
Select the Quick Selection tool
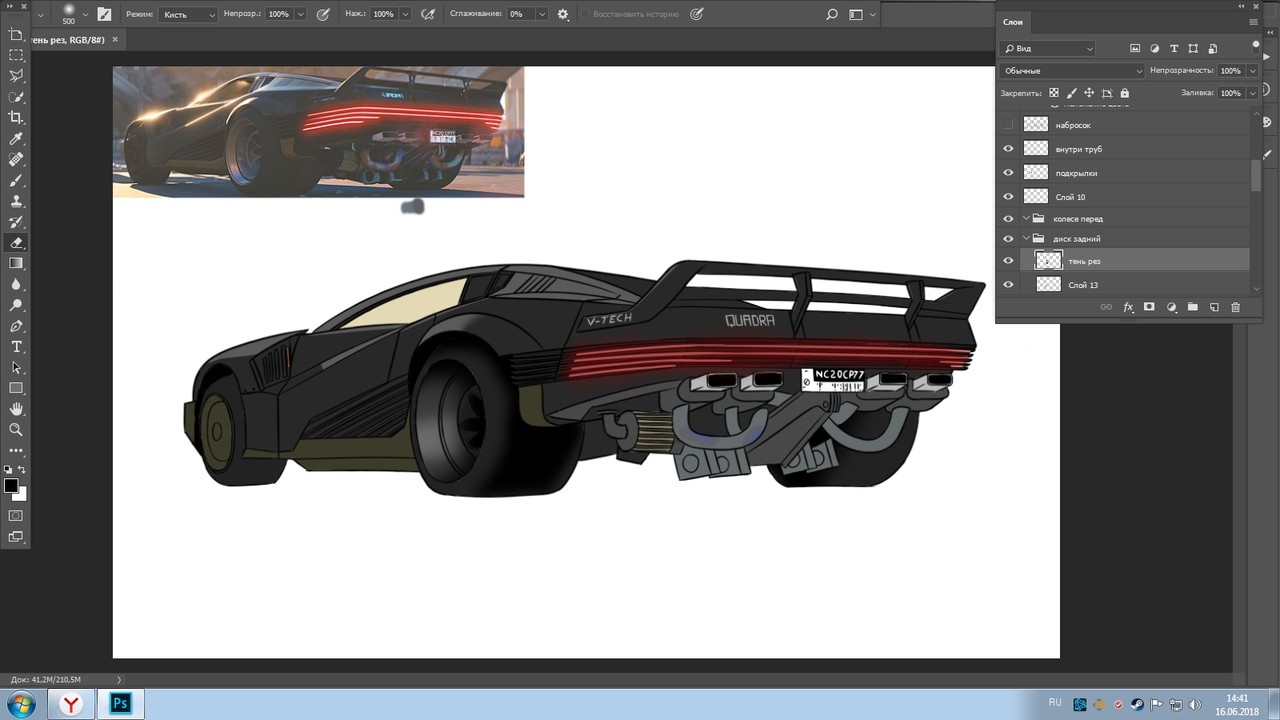(x=16, y=97)
